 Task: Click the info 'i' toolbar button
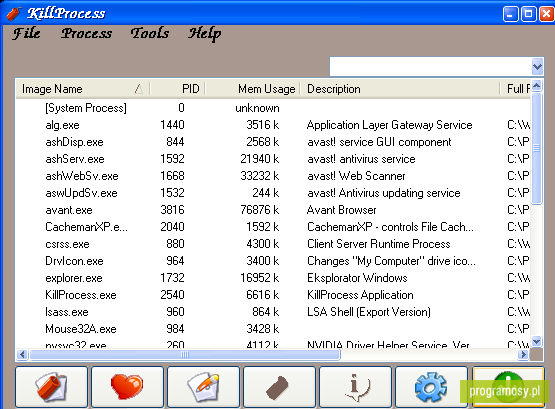point(355,387)
